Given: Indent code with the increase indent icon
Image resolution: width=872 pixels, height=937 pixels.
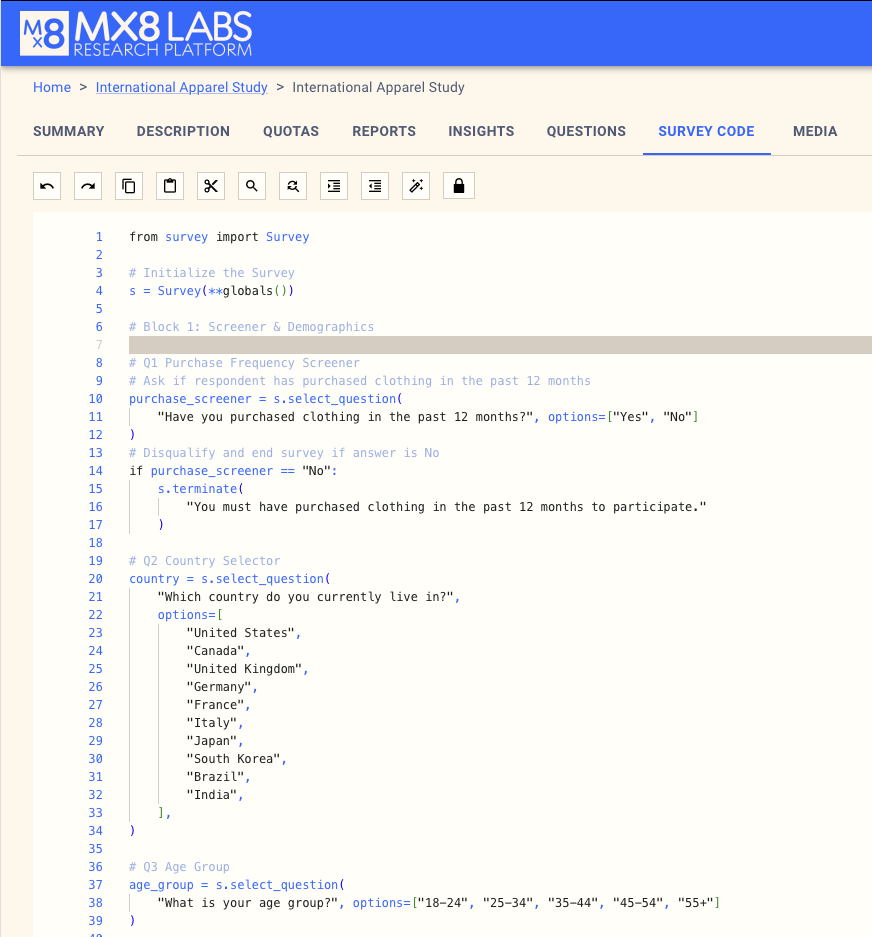Looking at the screenshot, I should (x=334, y=186).
